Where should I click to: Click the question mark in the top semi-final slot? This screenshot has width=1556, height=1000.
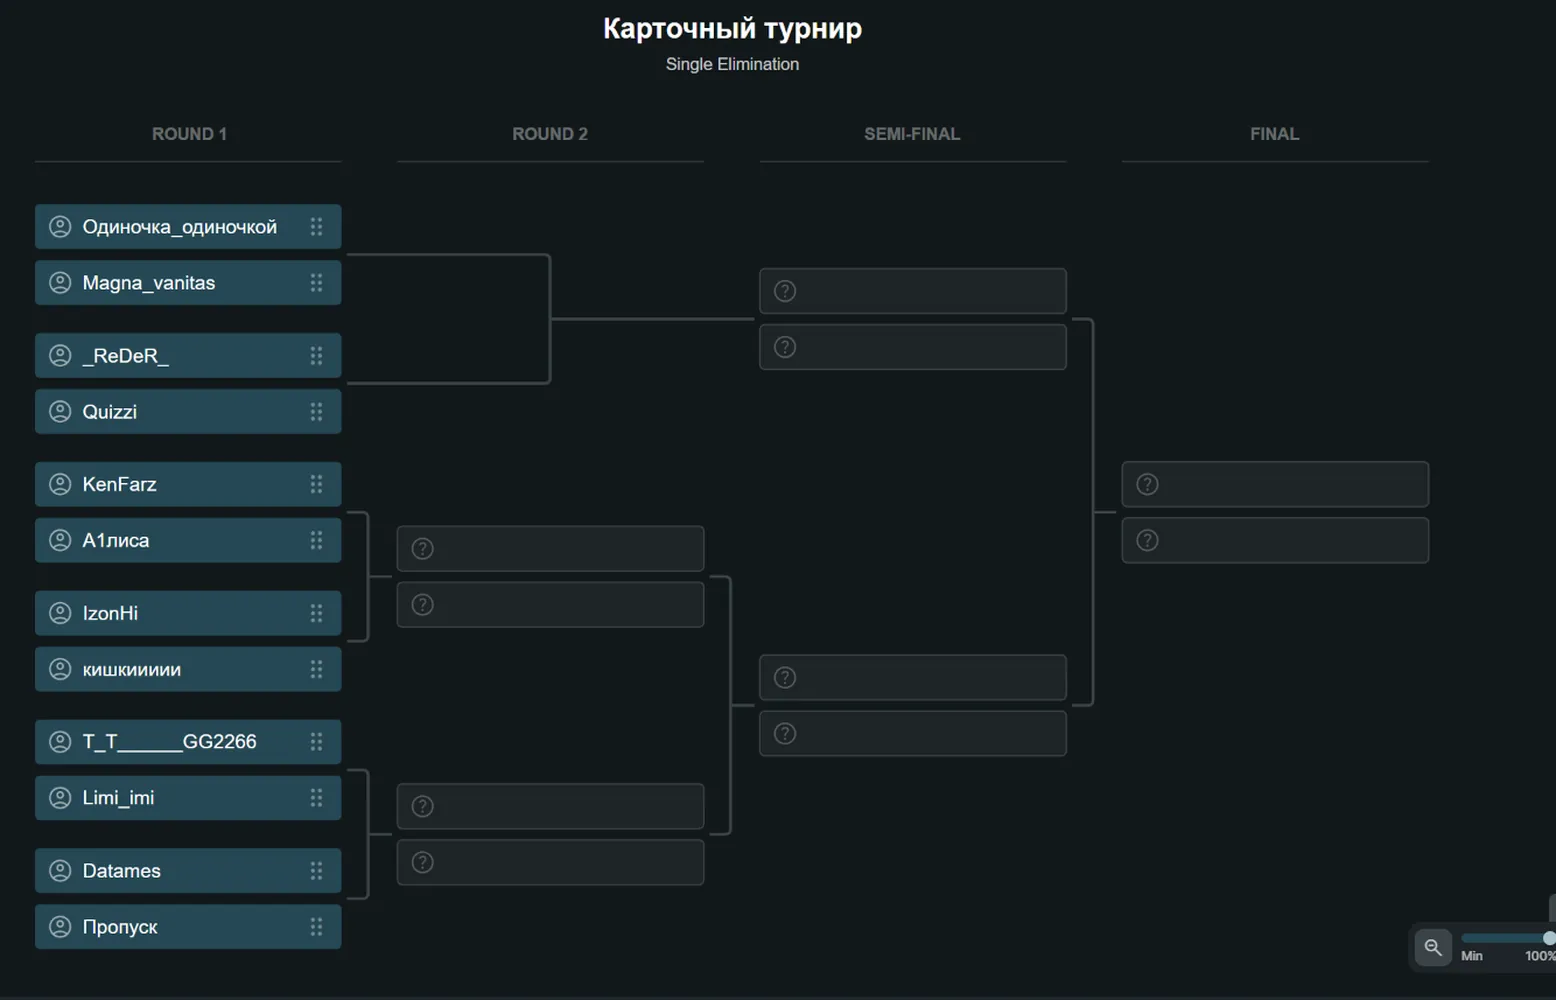pos(785,291)
